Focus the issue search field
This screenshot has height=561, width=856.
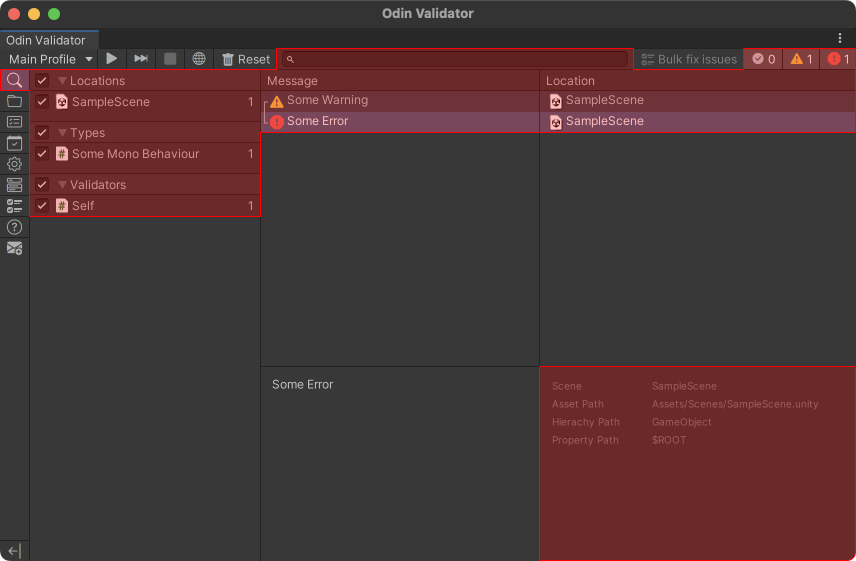click(x=455, y=59)
